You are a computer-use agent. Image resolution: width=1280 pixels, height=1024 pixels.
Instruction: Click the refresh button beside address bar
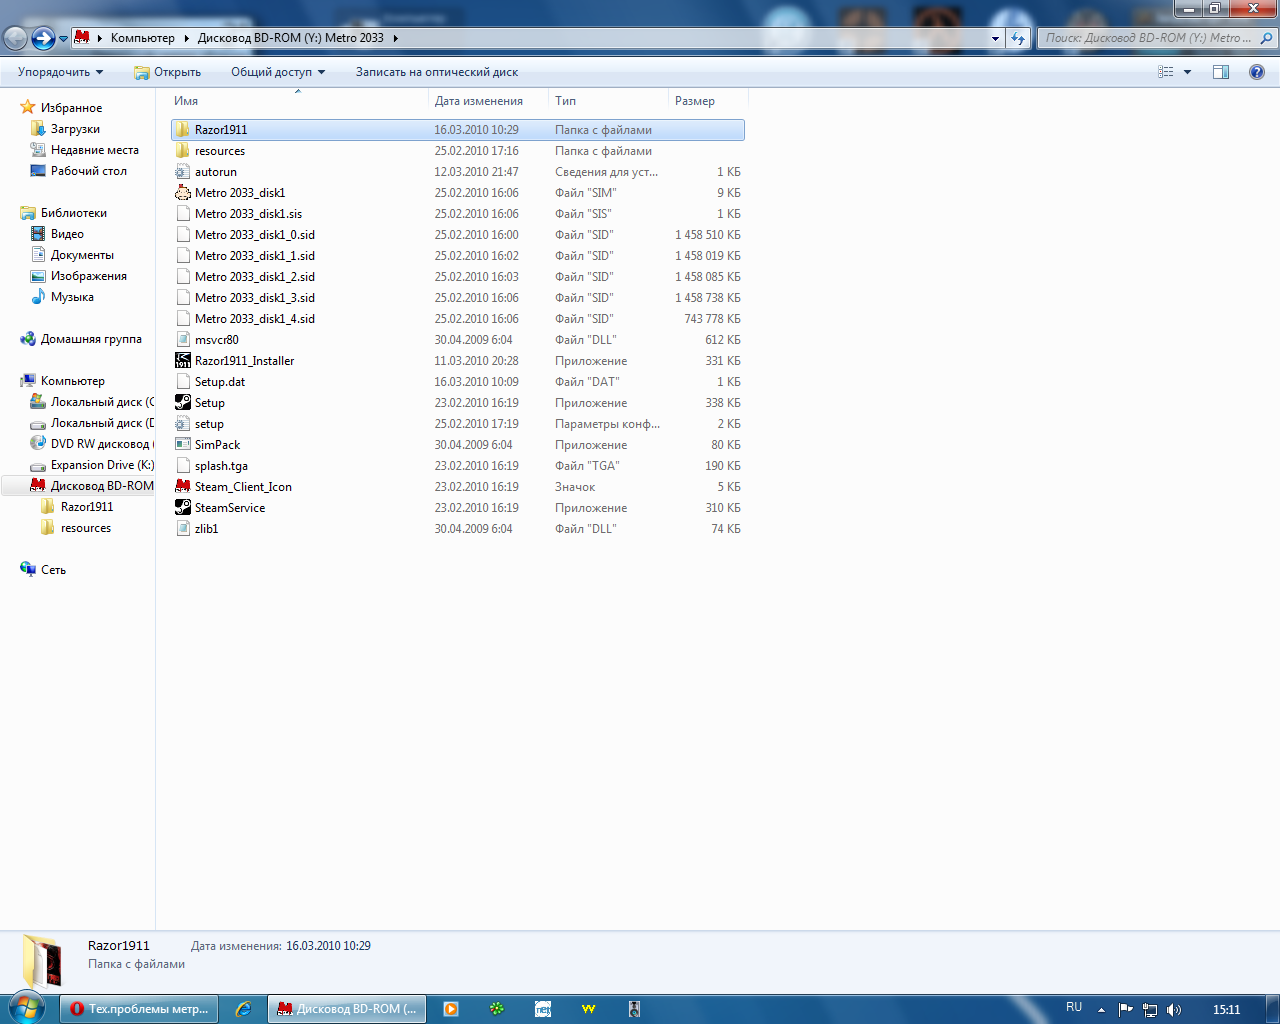(1018, 38)
